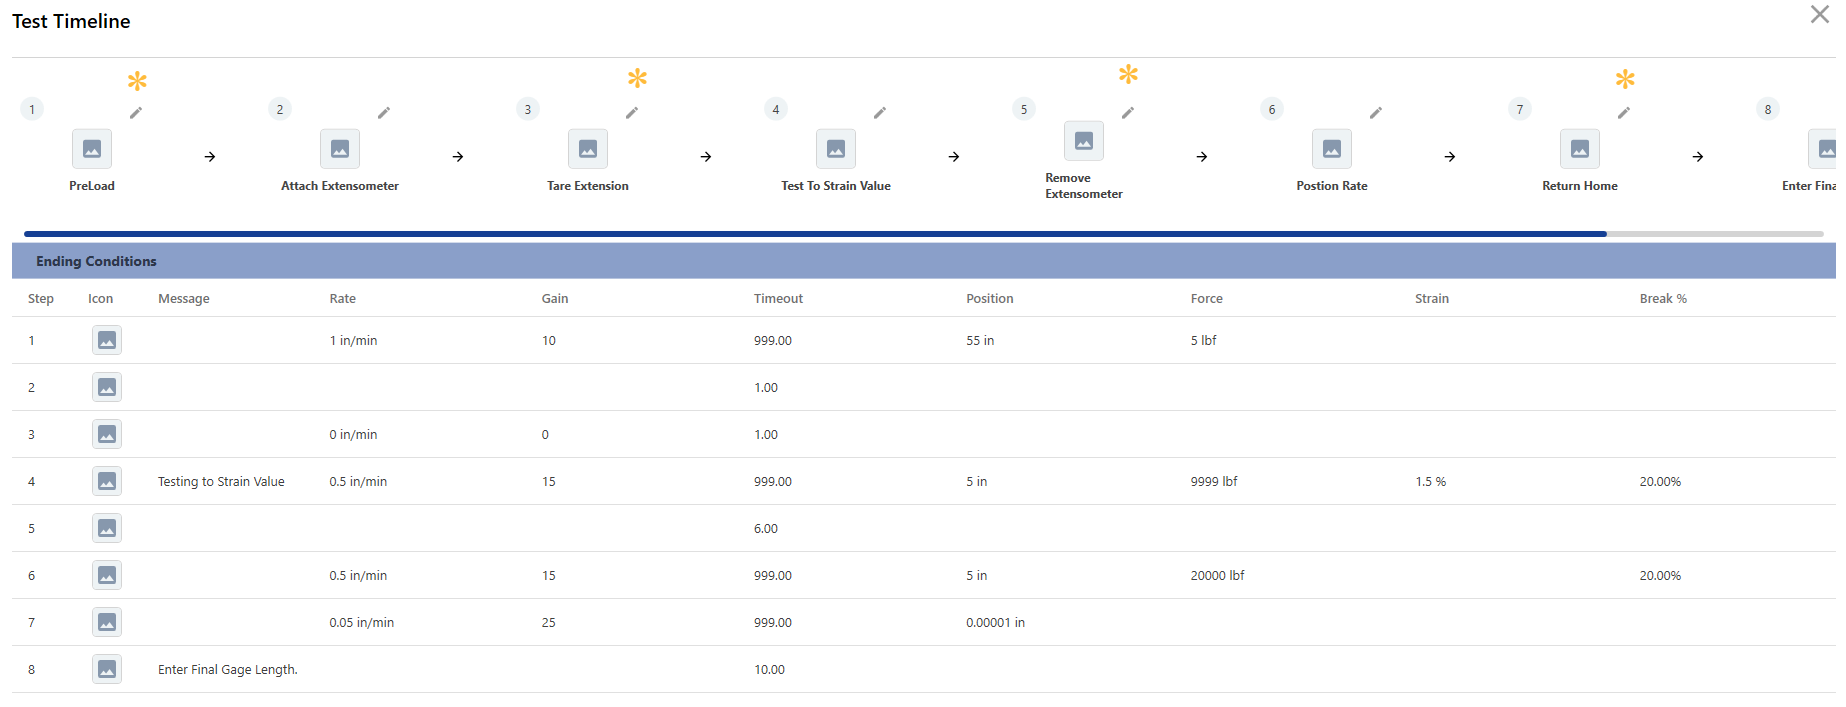Click the timeline horizontal scrollbar
This screenshot has width=1846, height=707.
(815, 234)
